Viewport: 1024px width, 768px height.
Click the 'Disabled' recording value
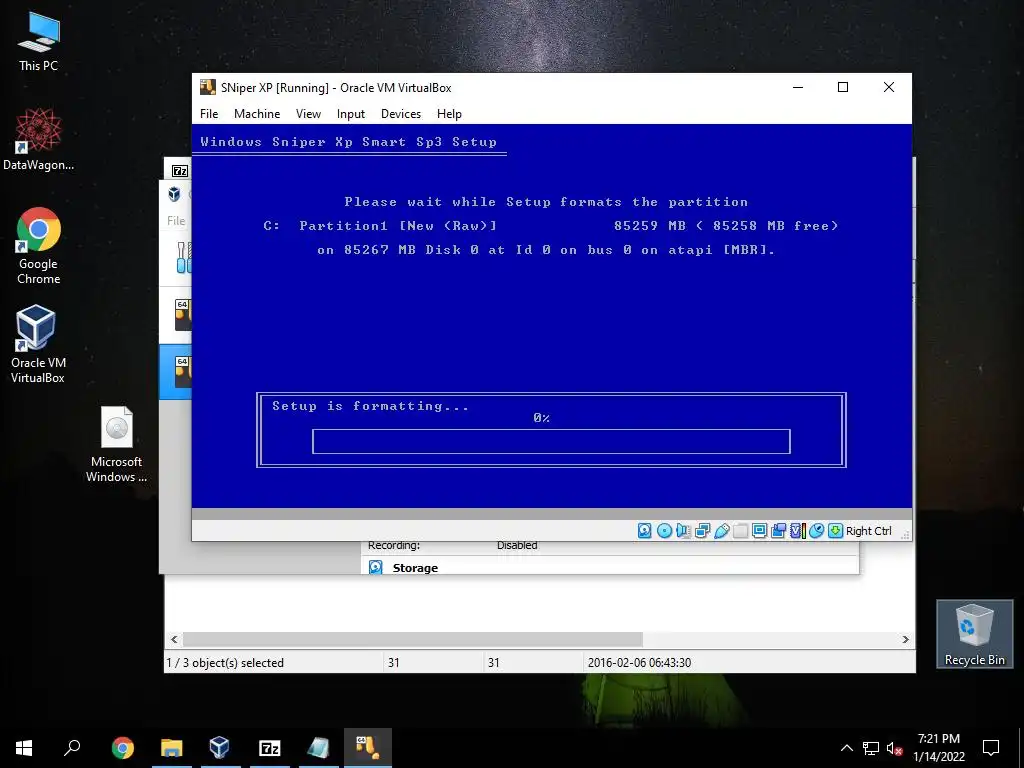(x=517, y=545)
